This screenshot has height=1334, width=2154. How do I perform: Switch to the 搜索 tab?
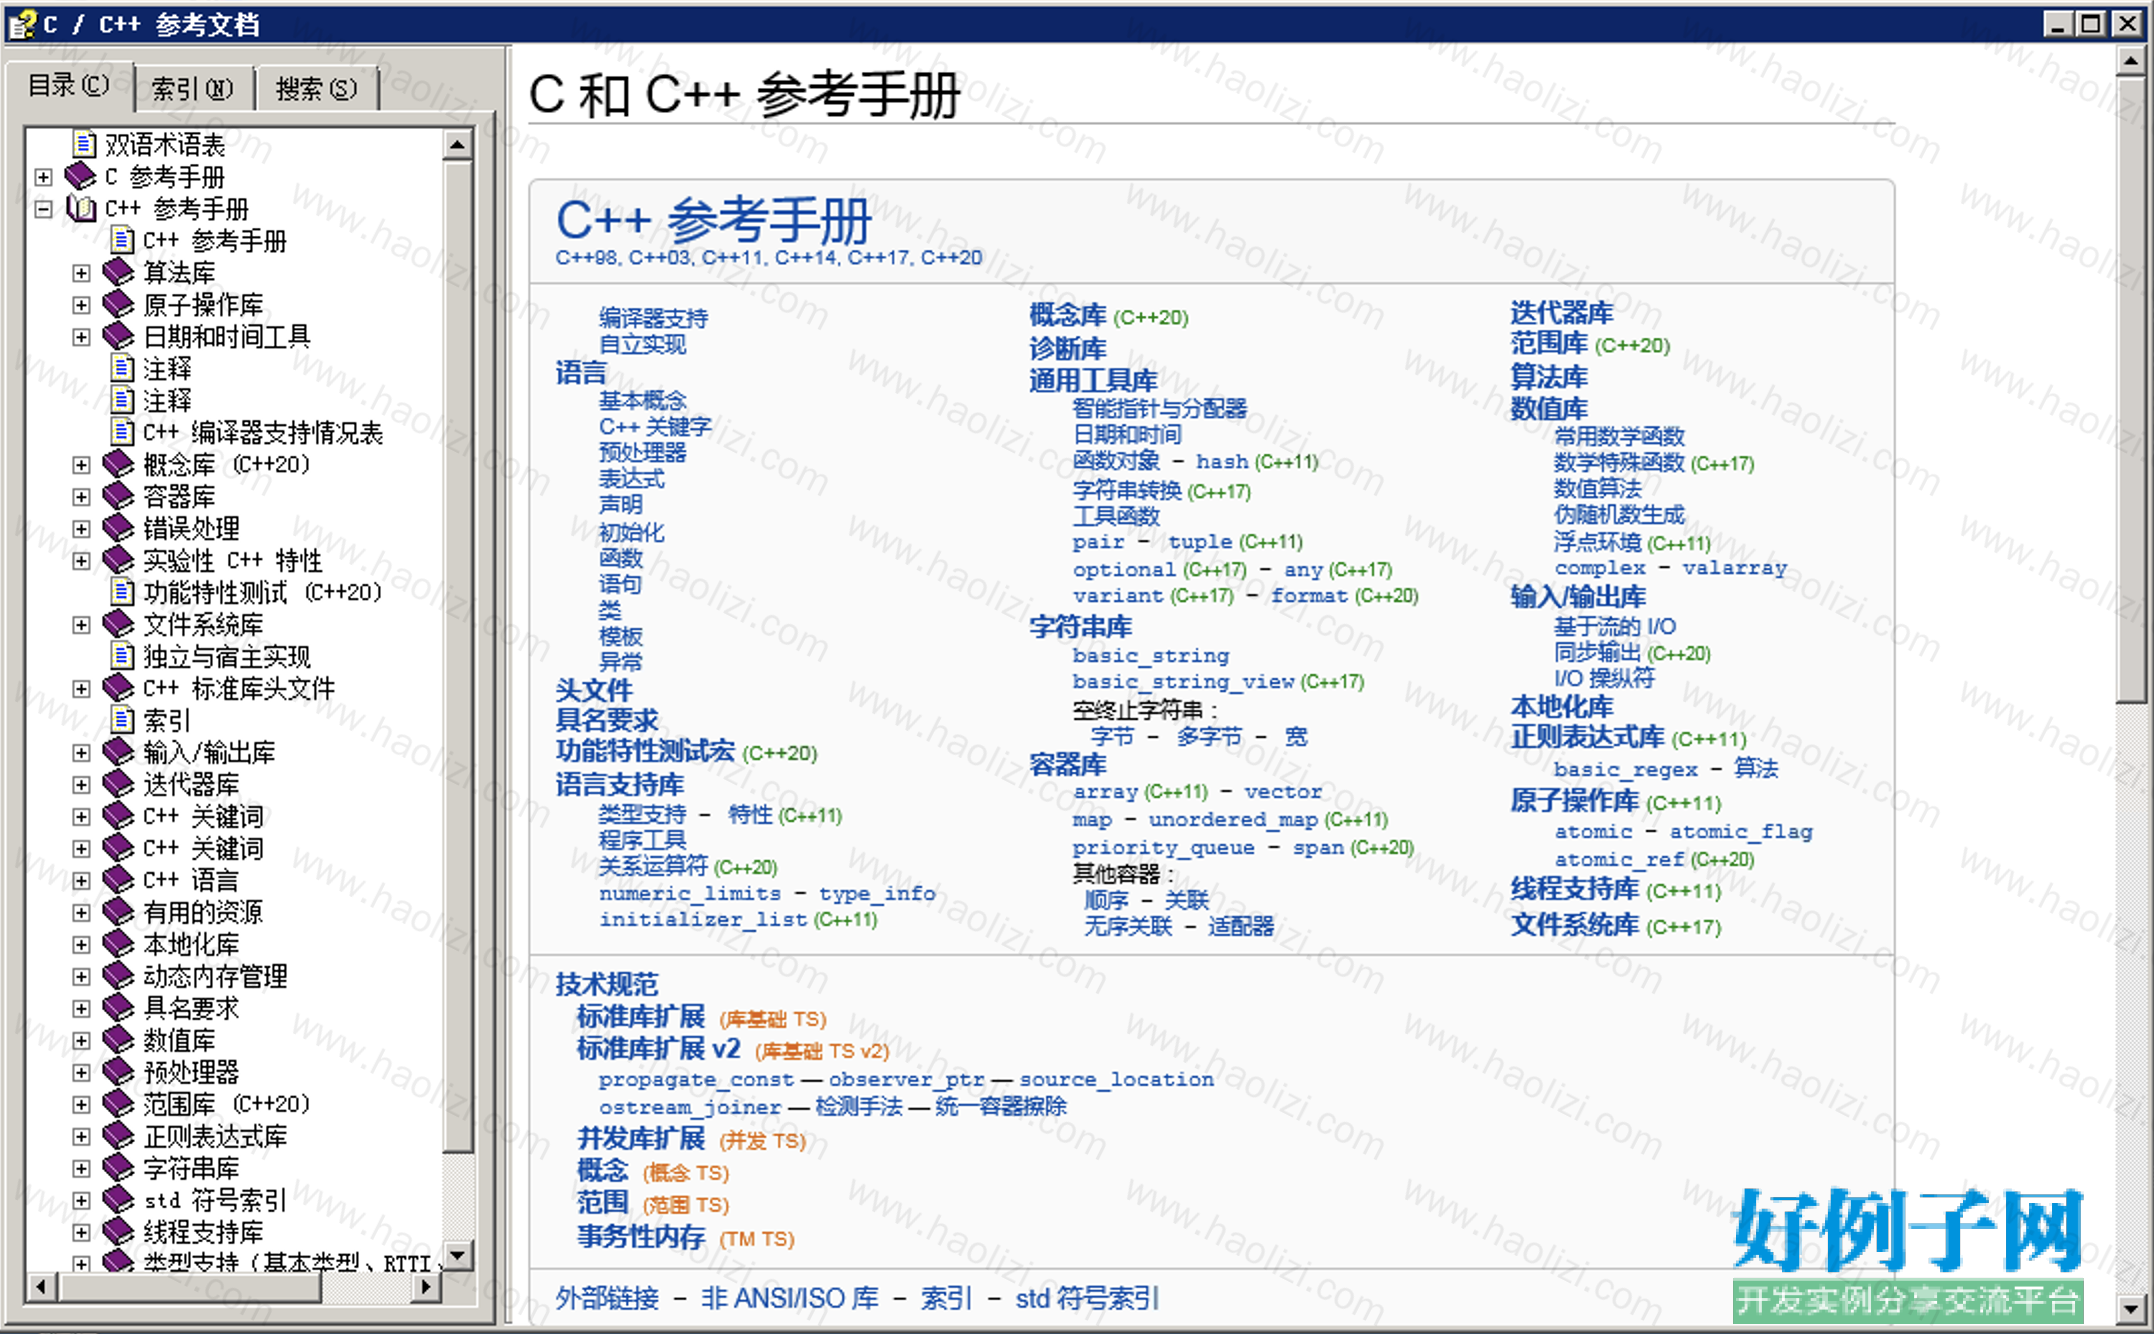316,89
